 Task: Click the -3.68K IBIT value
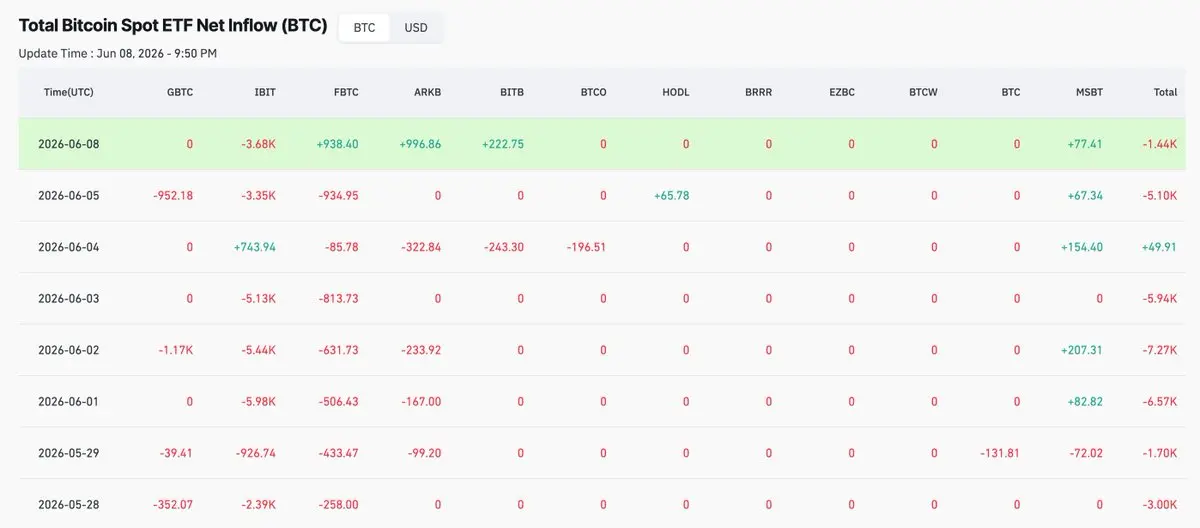[258, 144]
